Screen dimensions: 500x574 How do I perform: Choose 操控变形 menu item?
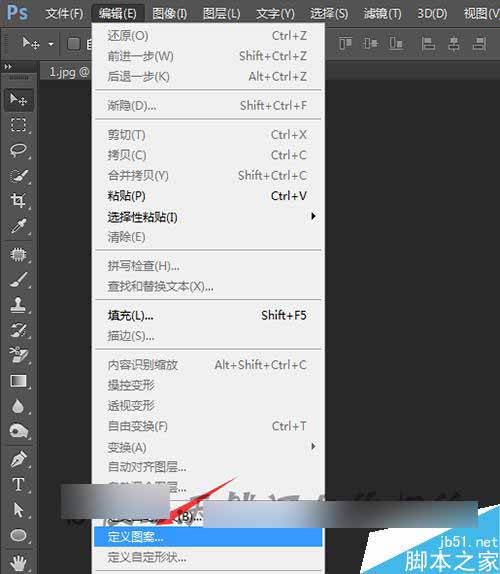(x=208, y=385)
